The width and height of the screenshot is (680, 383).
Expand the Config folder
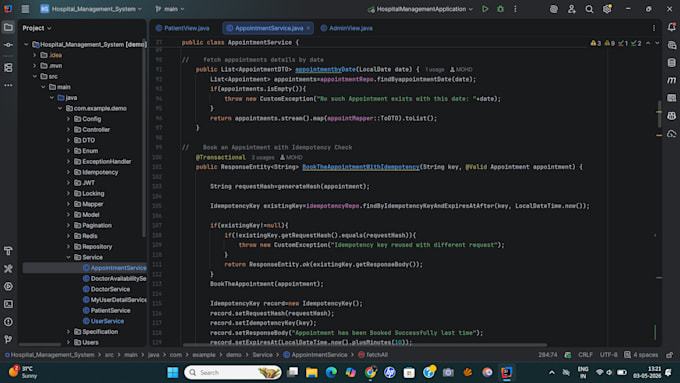(x=68, y=119)
